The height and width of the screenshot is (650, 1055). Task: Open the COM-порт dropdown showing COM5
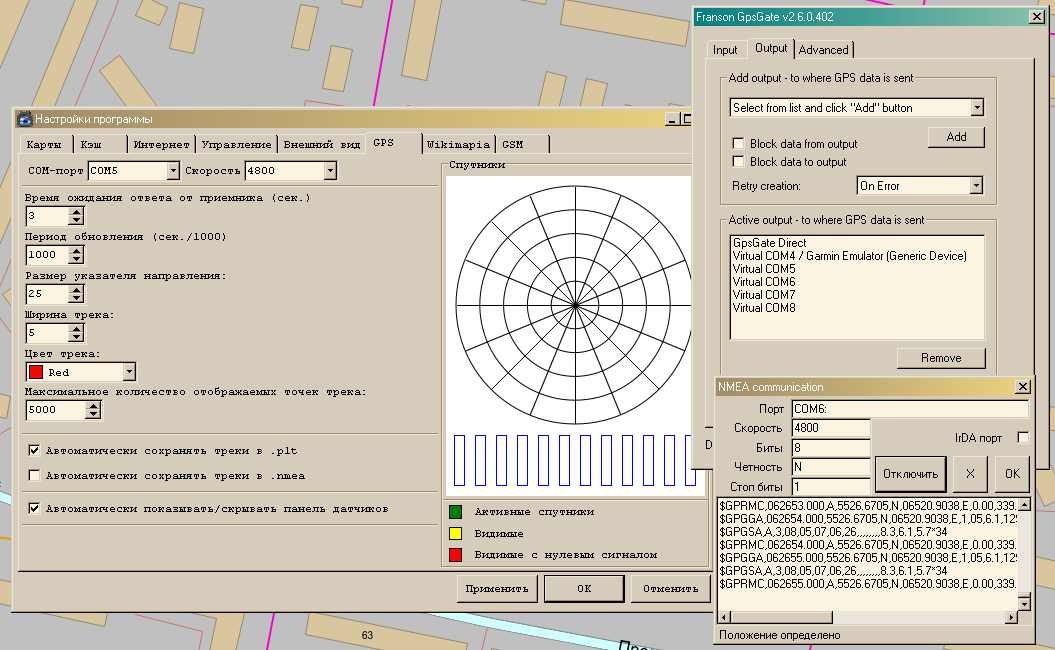(x=173, y=171)
